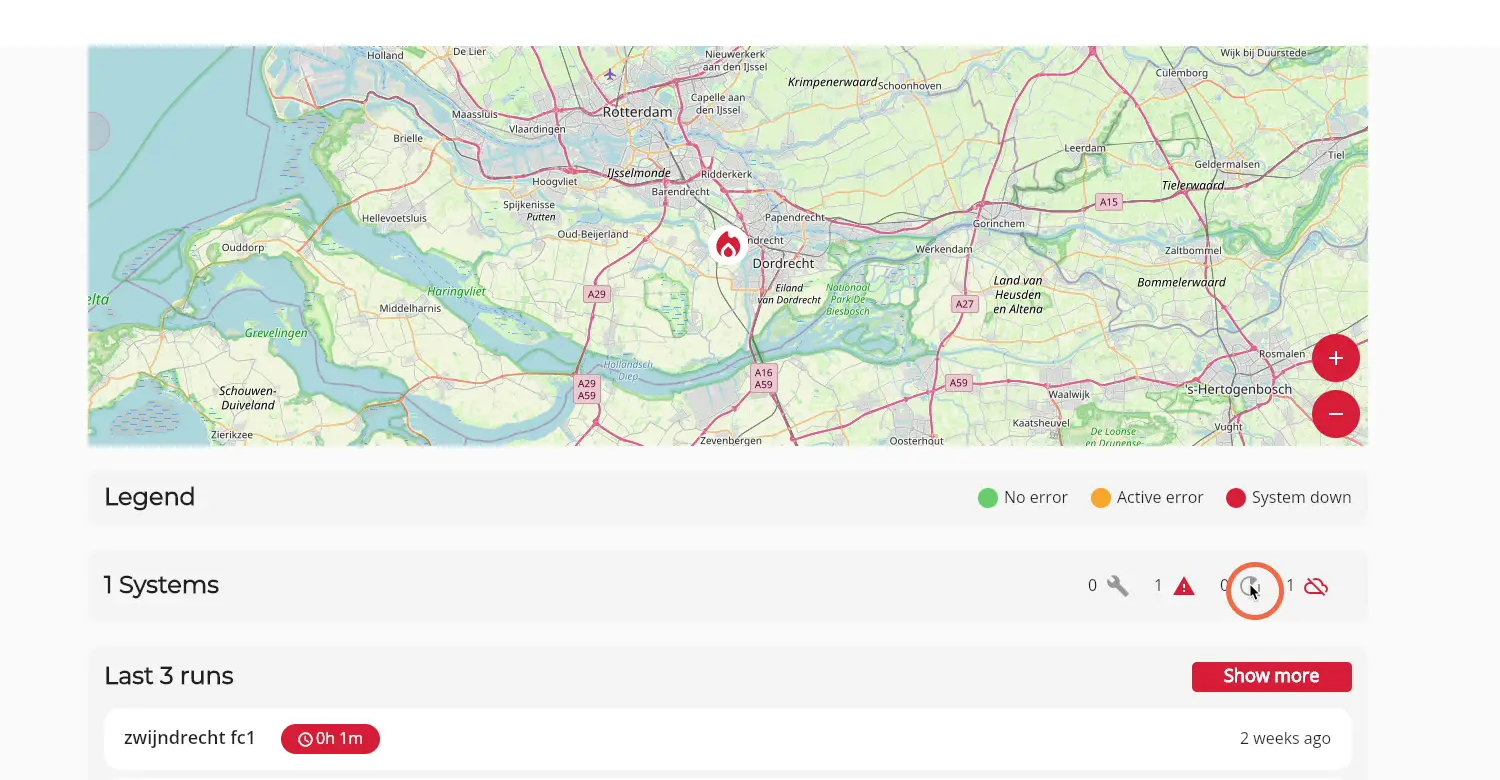The width and height of the screenshot is (1500, 780).
Task: Click 's-Hertogenbosch label on the map
Action: point(1238,389)
